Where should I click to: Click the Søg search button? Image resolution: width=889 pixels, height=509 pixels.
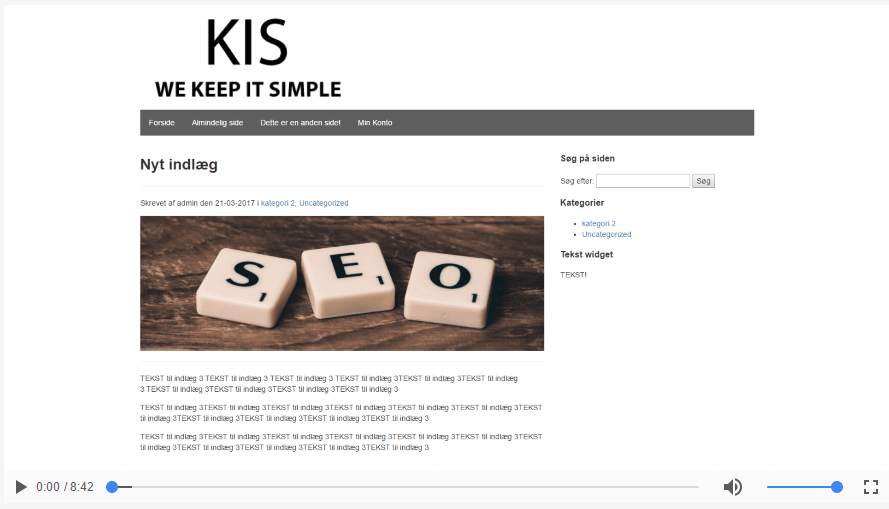[x=703, y=181]
